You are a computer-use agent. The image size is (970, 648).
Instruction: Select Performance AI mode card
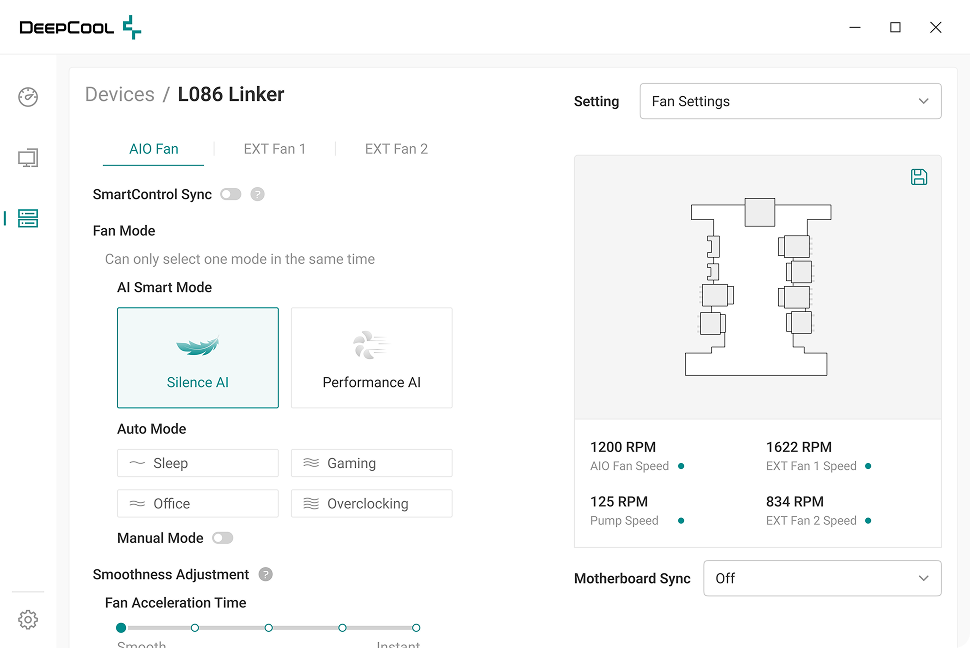(x=371, y=358)
